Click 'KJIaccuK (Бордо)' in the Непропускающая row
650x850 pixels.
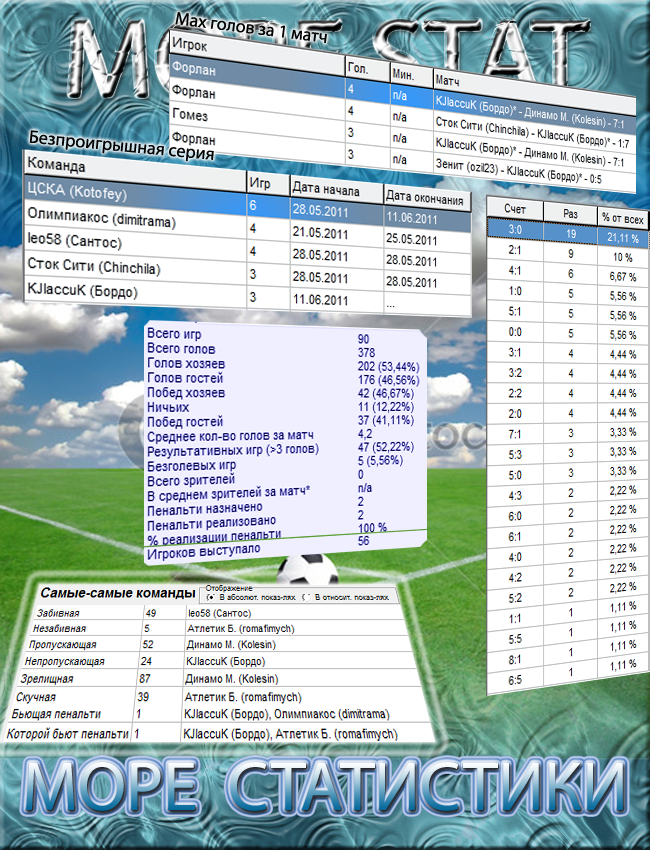click(225, 661)
